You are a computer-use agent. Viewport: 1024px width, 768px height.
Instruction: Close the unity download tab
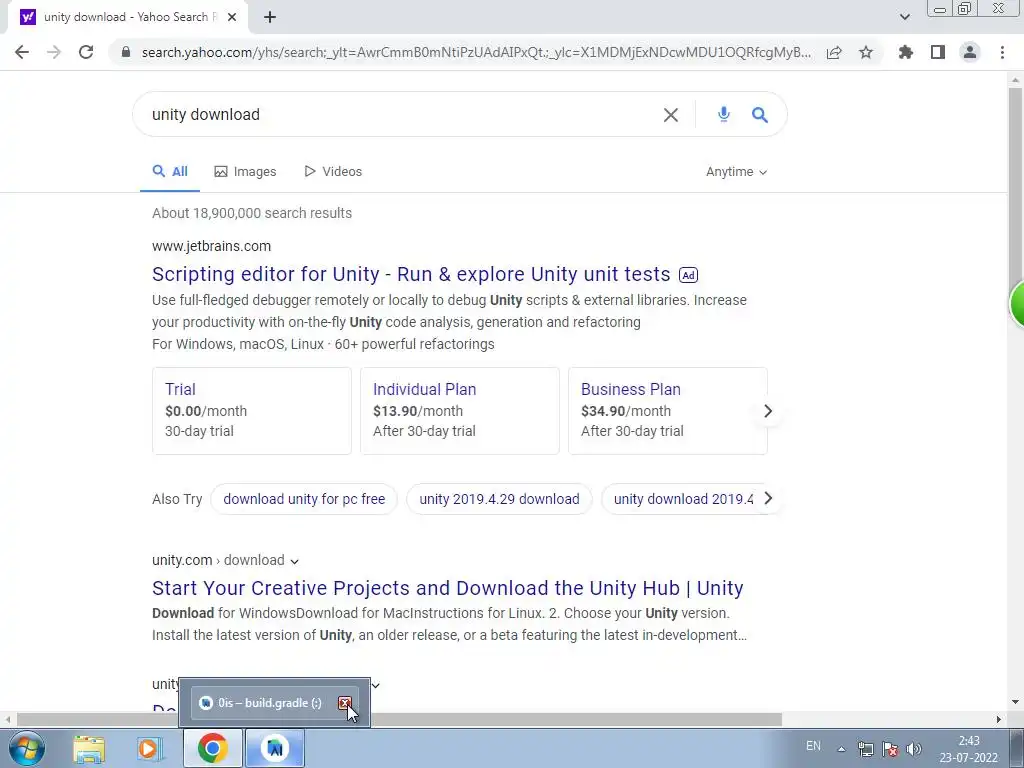pos(232,17)
